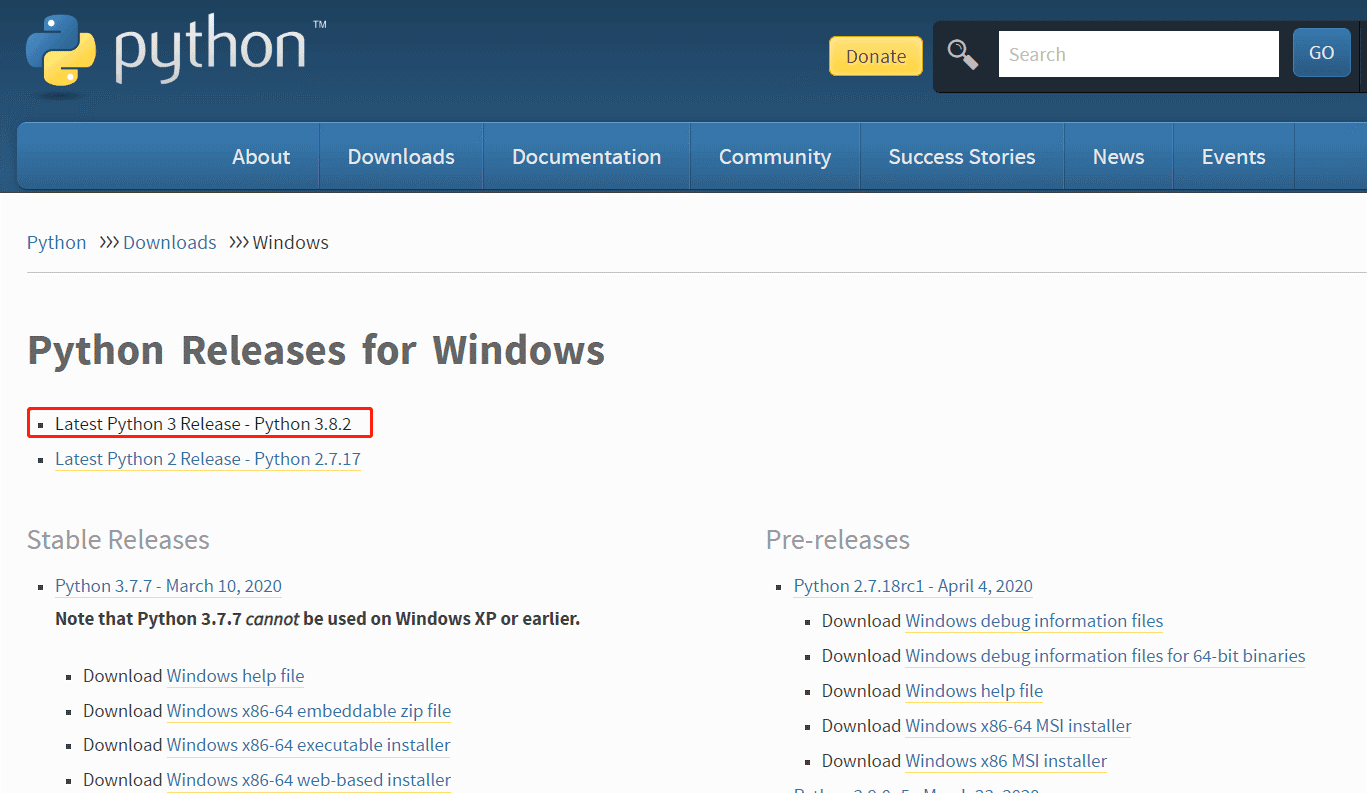Focus the Search input field

click(1138, 54)
